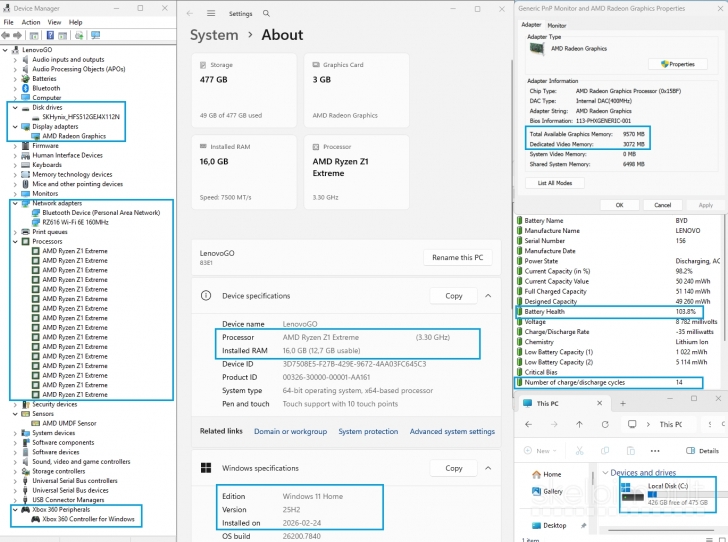Select the AMD Radeon Graphics display adapter
This screenshot has width=728, height=542.
pyautogui.click(x=74, y=136)
